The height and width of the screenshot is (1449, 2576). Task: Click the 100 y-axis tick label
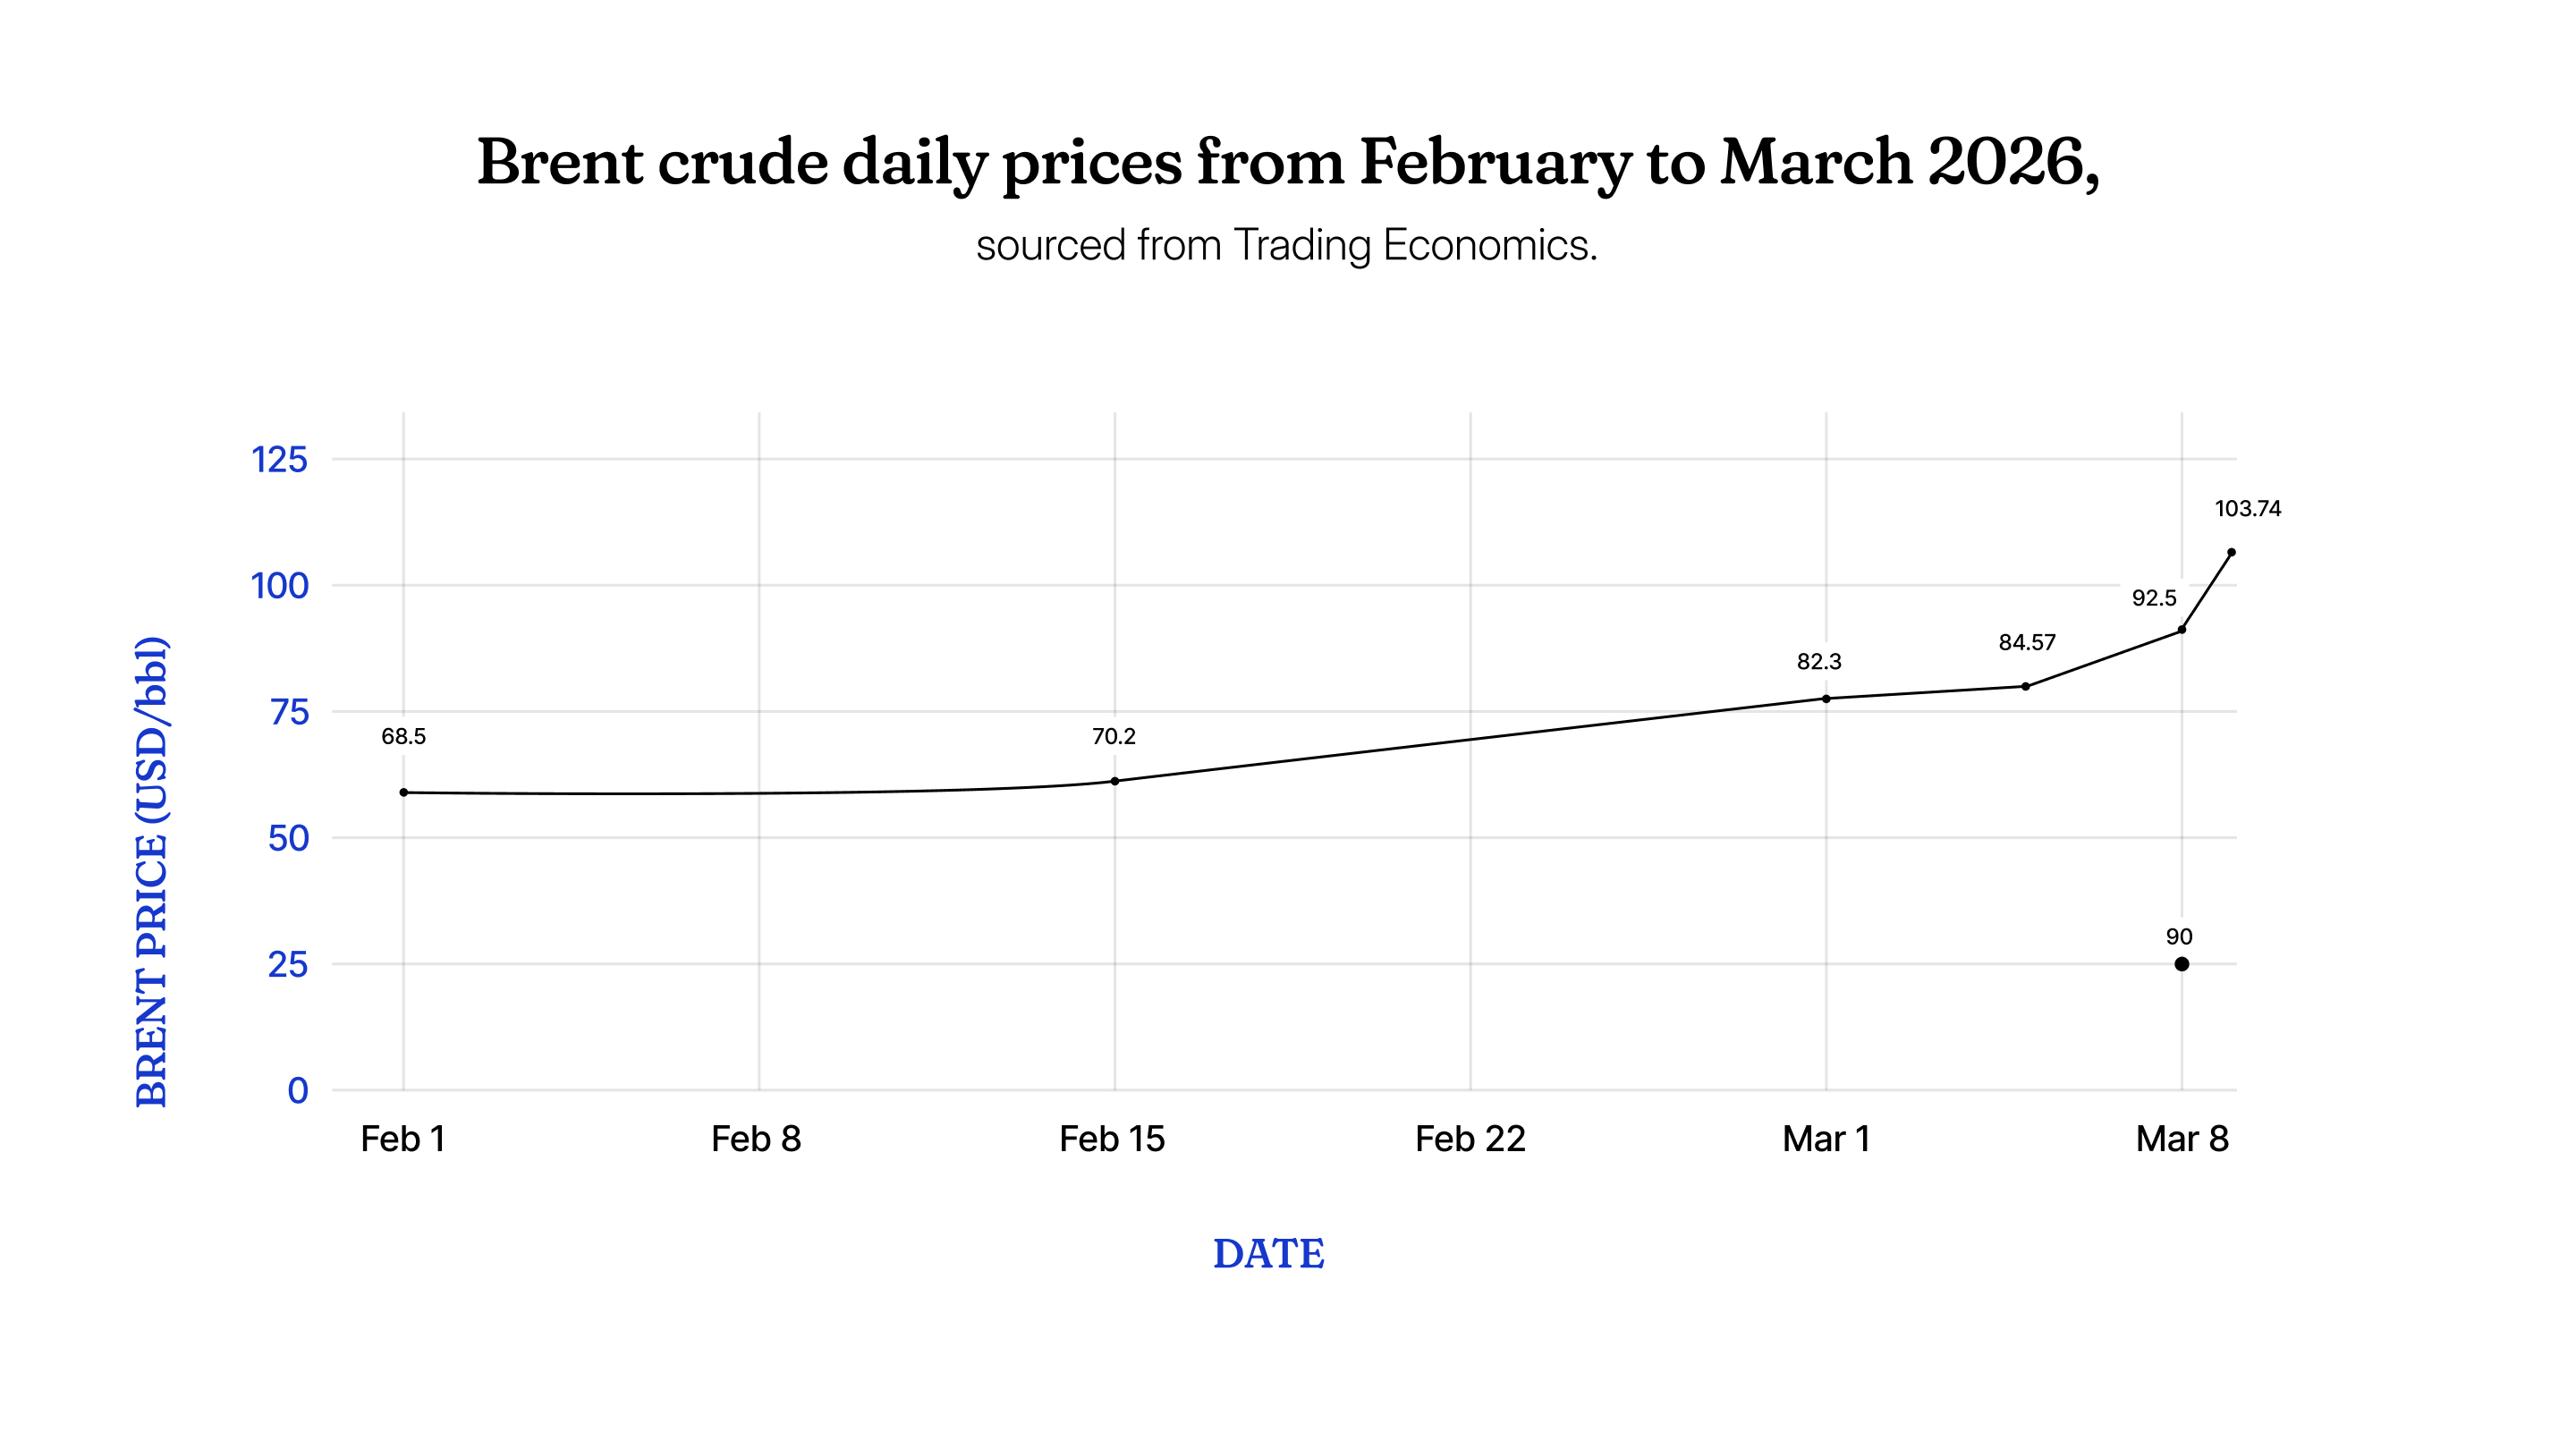pyautogui.click(x=279, y=586)
